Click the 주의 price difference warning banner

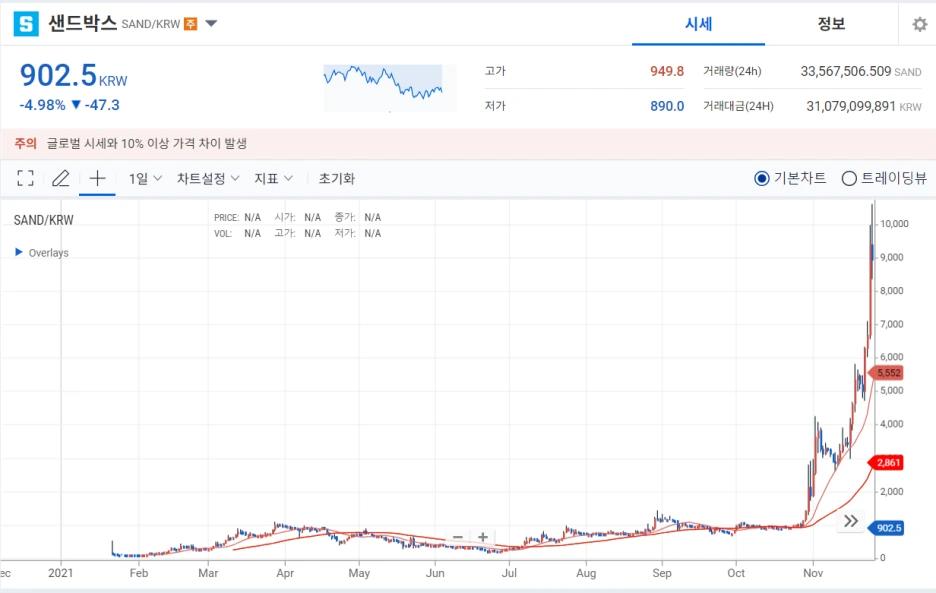(468, 143)
